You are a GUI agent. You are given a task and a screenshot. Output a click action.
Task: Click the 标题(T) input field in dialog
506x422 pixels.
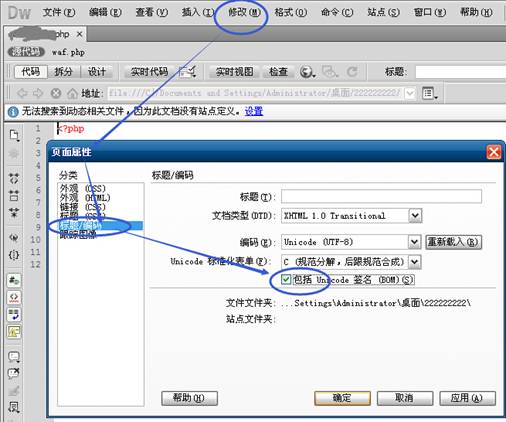pos(381,196)
